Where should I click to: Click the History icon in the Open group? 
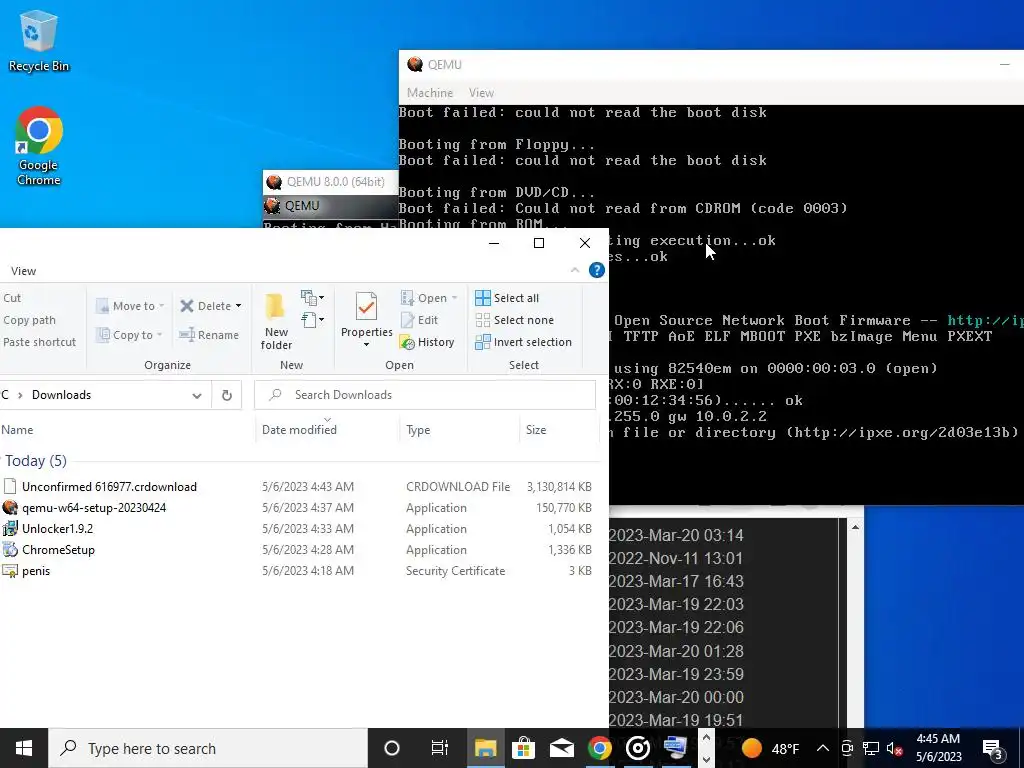(408, 342)
